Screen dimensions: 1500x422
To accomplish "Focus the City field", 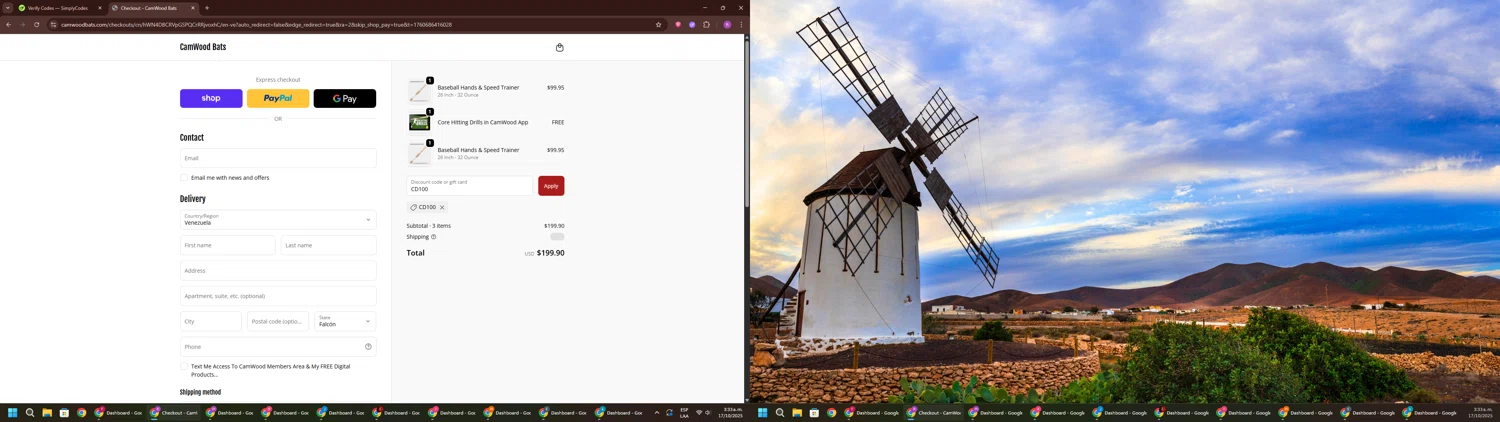I will (211, 321).
